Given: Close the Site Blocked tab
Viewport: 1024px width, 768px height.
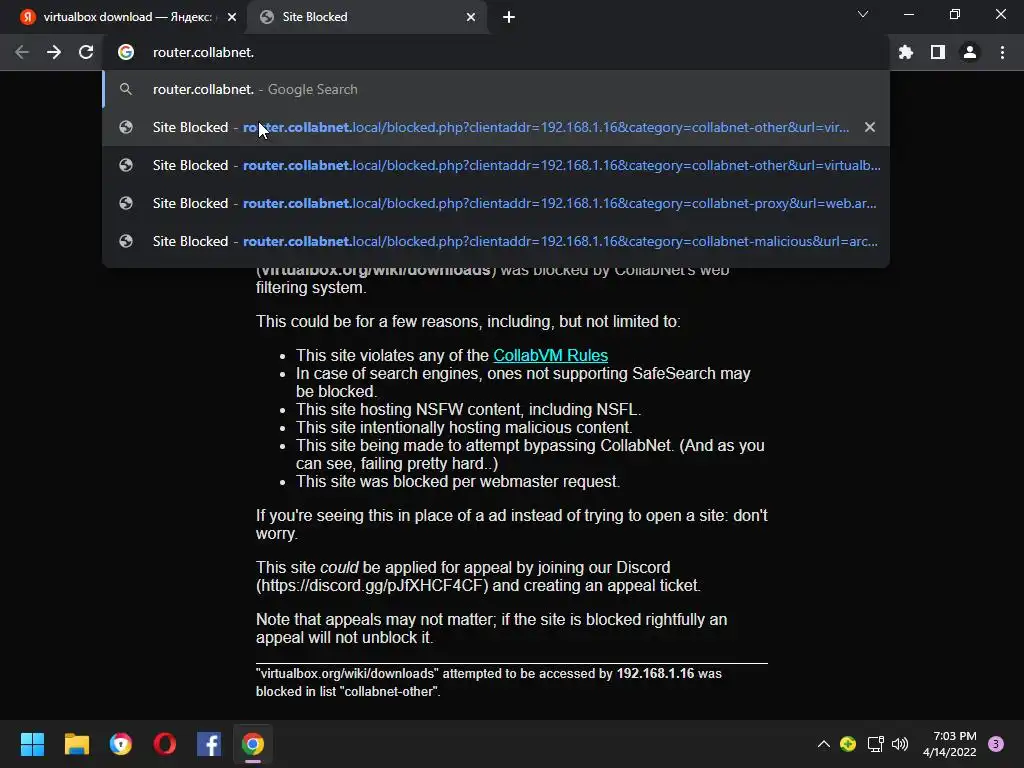Looking at the screenshot, I should pyautogui.click(x=471, y=17).
